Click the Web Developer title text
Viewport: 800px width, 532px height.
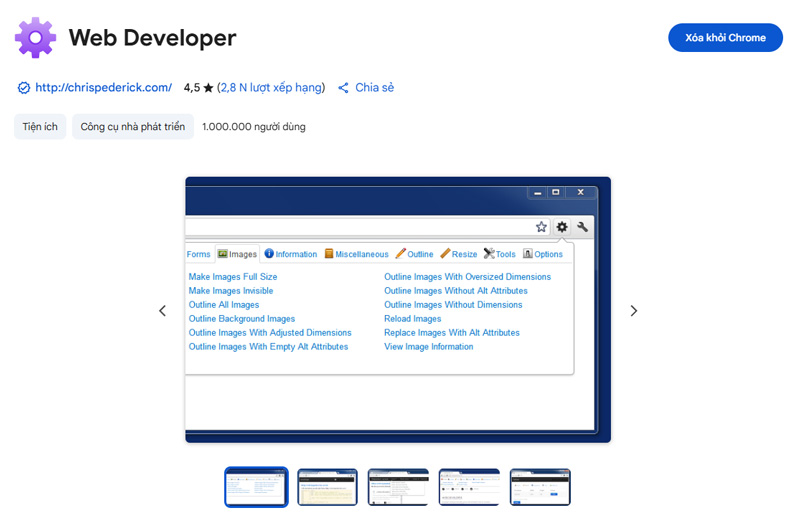[153, 38]
